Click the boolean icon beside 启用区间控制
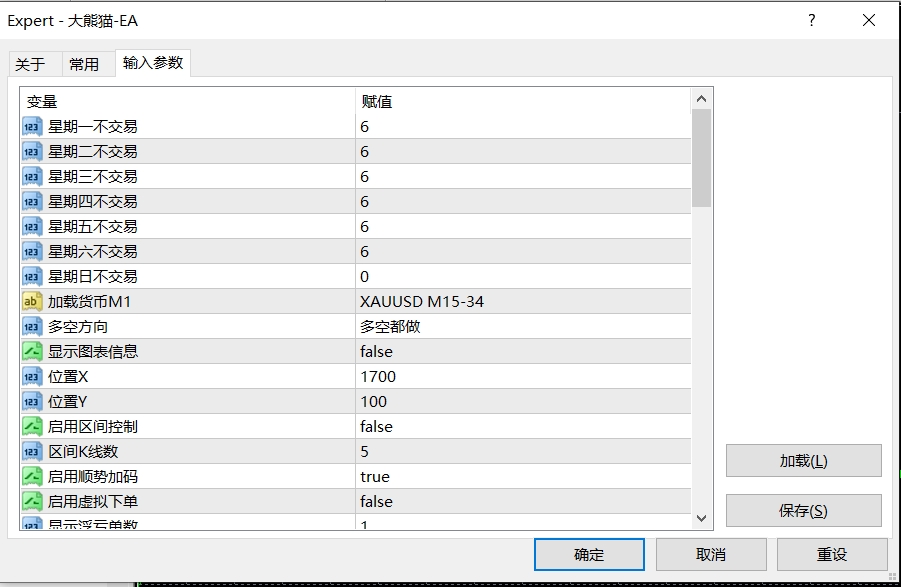Screen dimensions: 901x587 [32, 427]
